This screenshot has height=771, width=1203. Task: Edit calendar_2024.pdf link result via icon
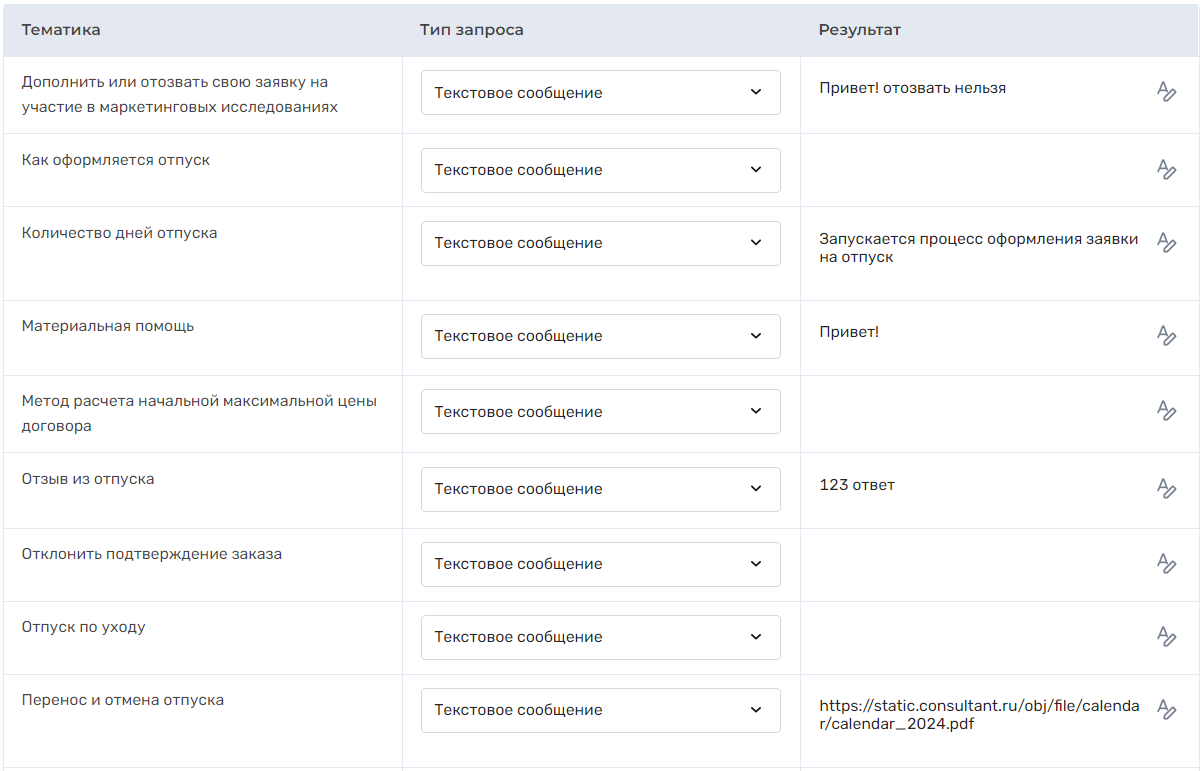pos(1166,709)
